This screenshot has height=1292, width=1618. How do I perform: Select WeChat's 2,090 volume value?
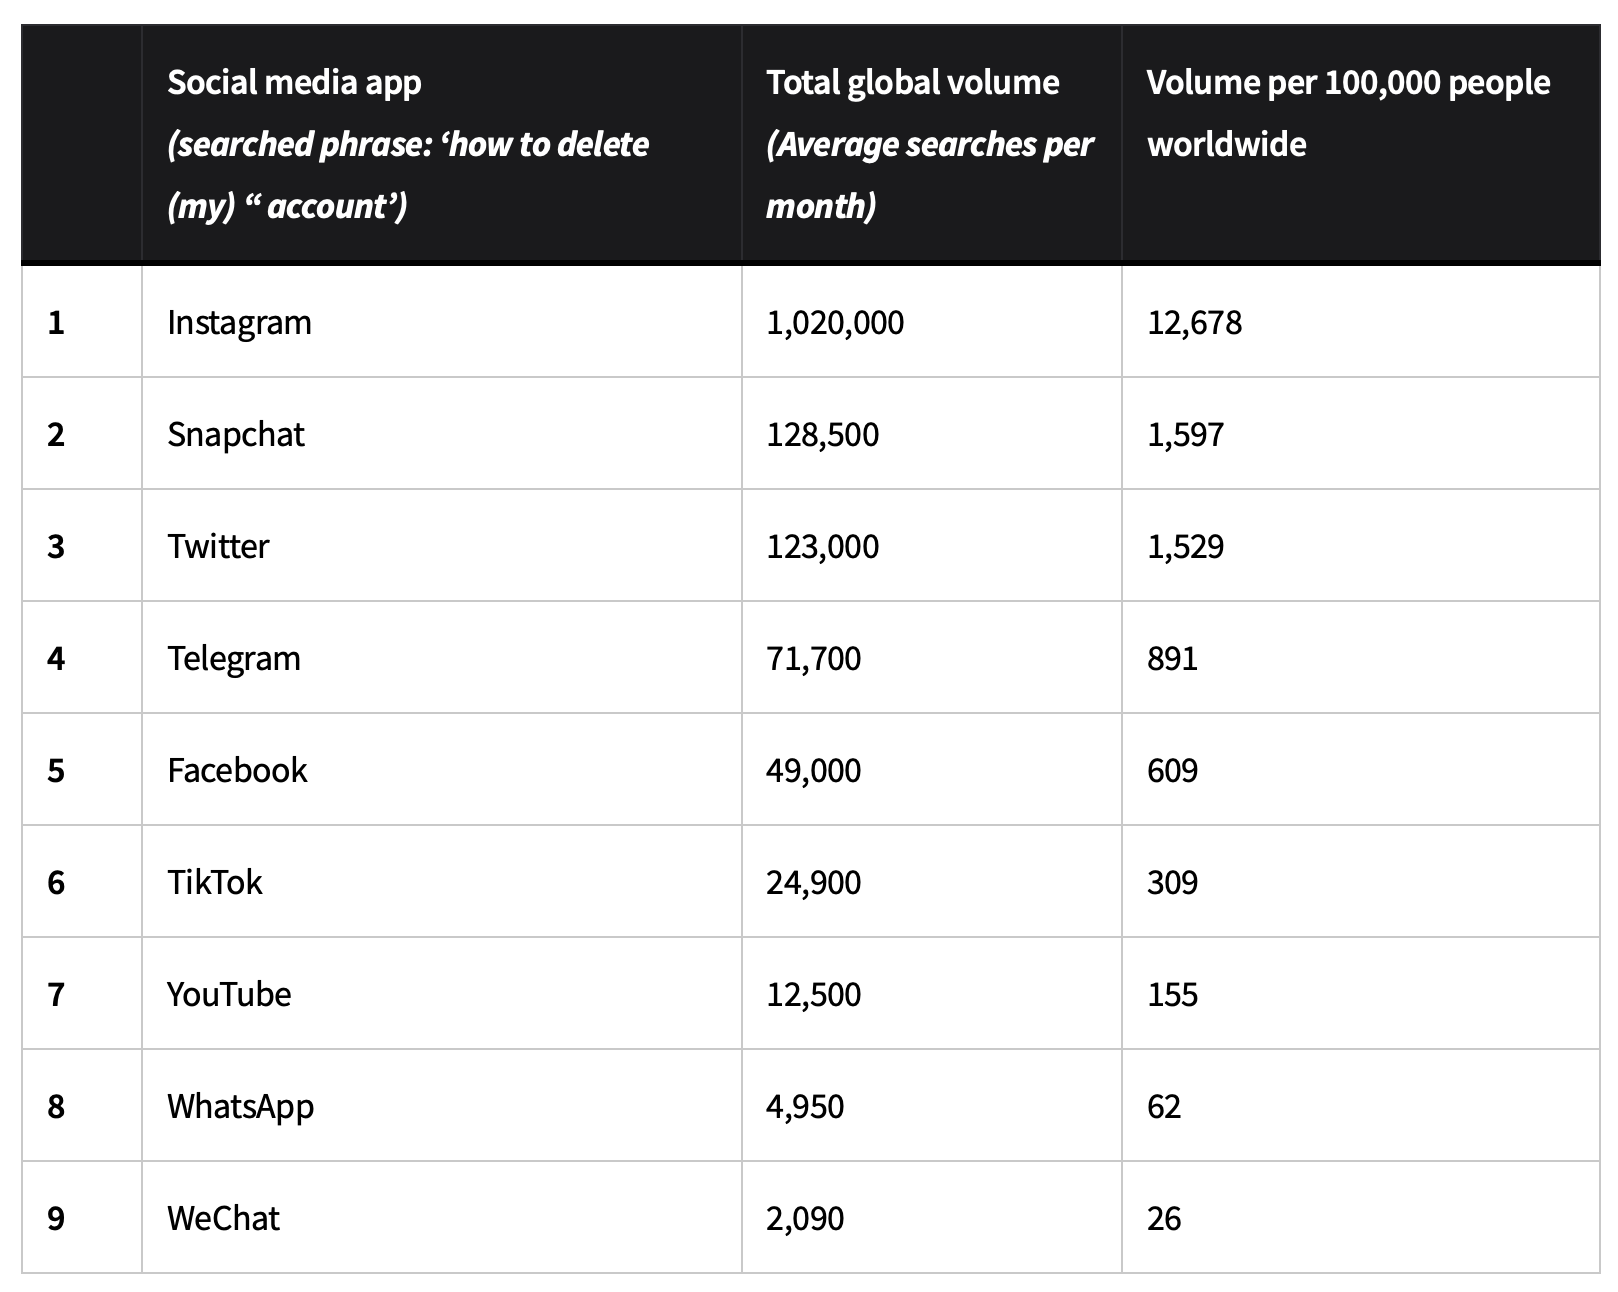[x=805, y=1218]
